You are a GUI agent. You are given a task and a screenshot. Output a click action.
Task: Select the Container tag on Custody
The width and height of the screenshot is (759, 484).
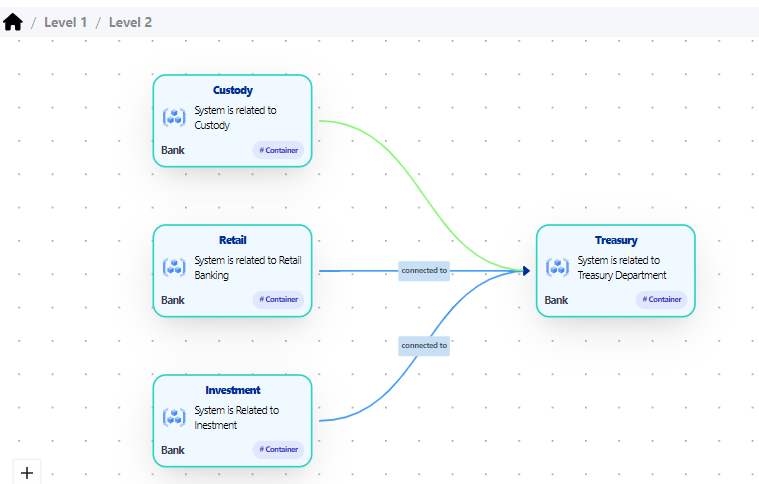point(278,150)
